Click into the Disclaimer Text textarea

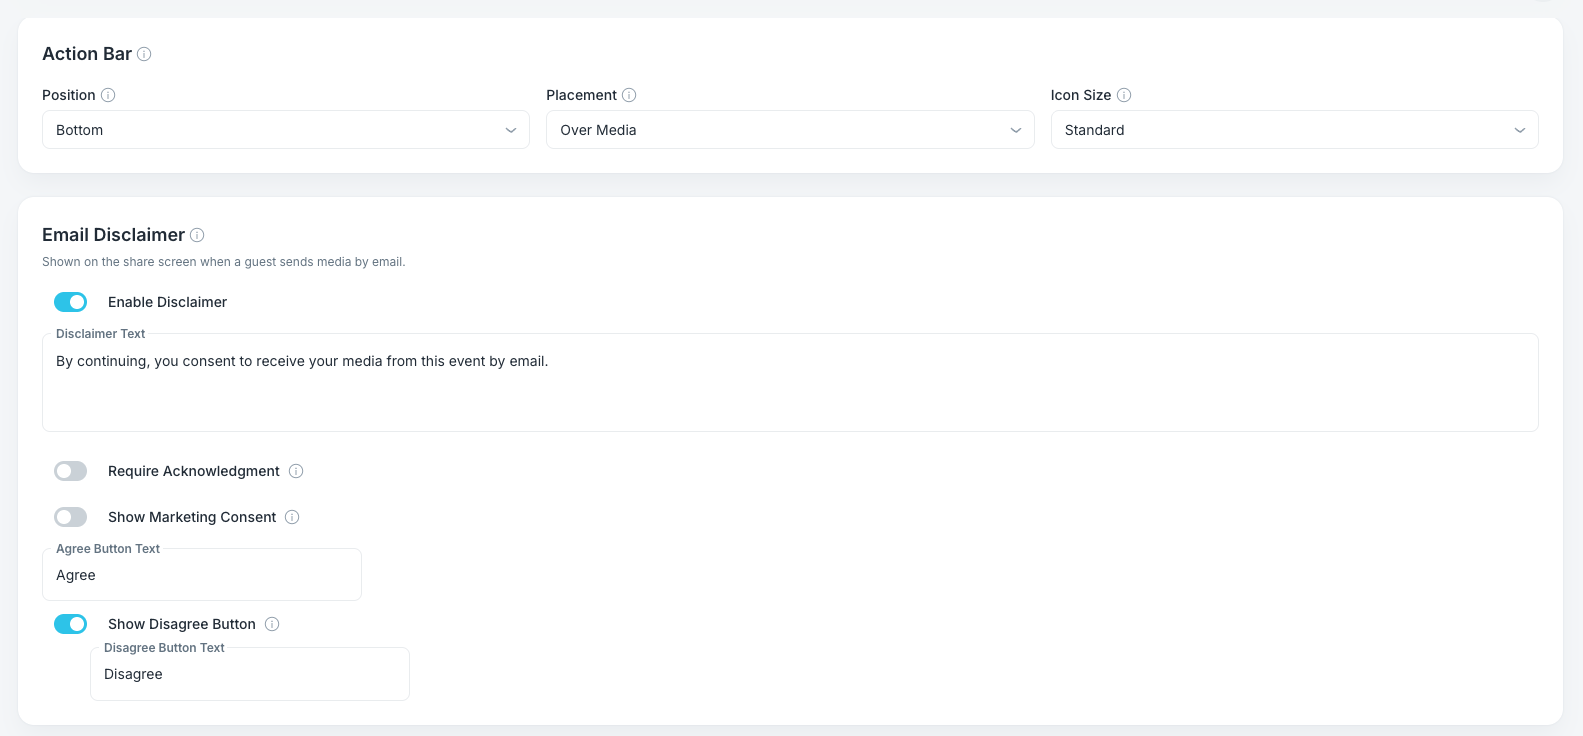tap(790, 383)
